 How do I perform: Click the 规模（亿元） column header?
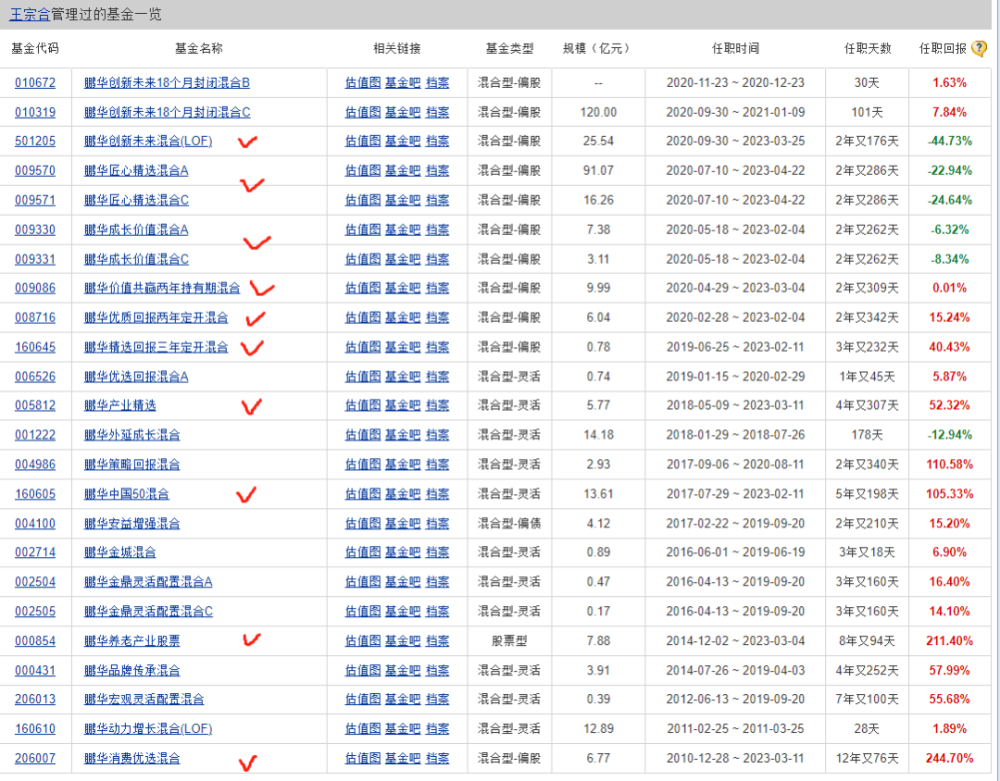click(x=598, y=48)
